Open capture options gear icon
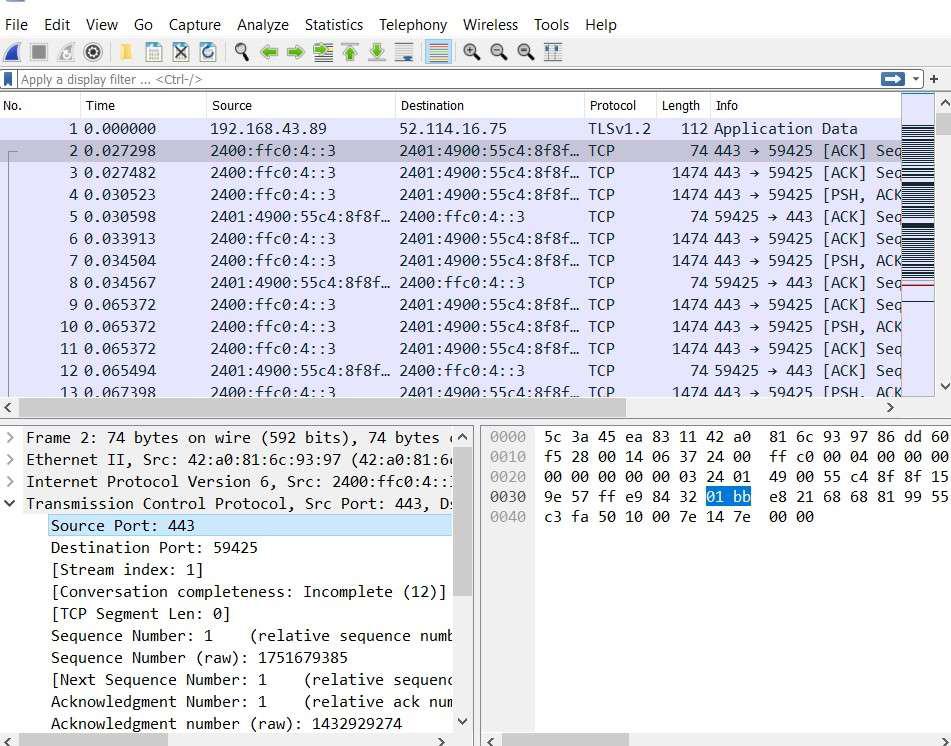Viewport: 951px width, 746px height. pos(93,53)
